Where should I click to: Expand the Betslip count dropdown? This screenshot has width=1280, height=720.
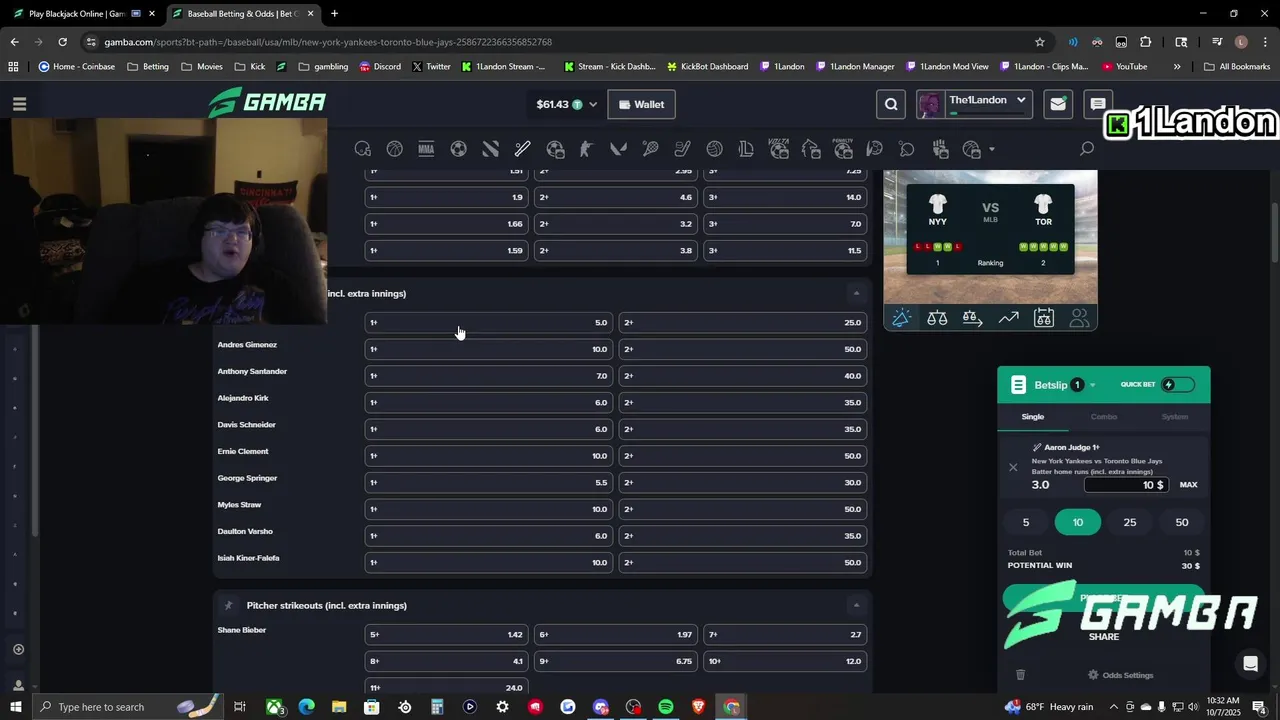(1092, 385)
